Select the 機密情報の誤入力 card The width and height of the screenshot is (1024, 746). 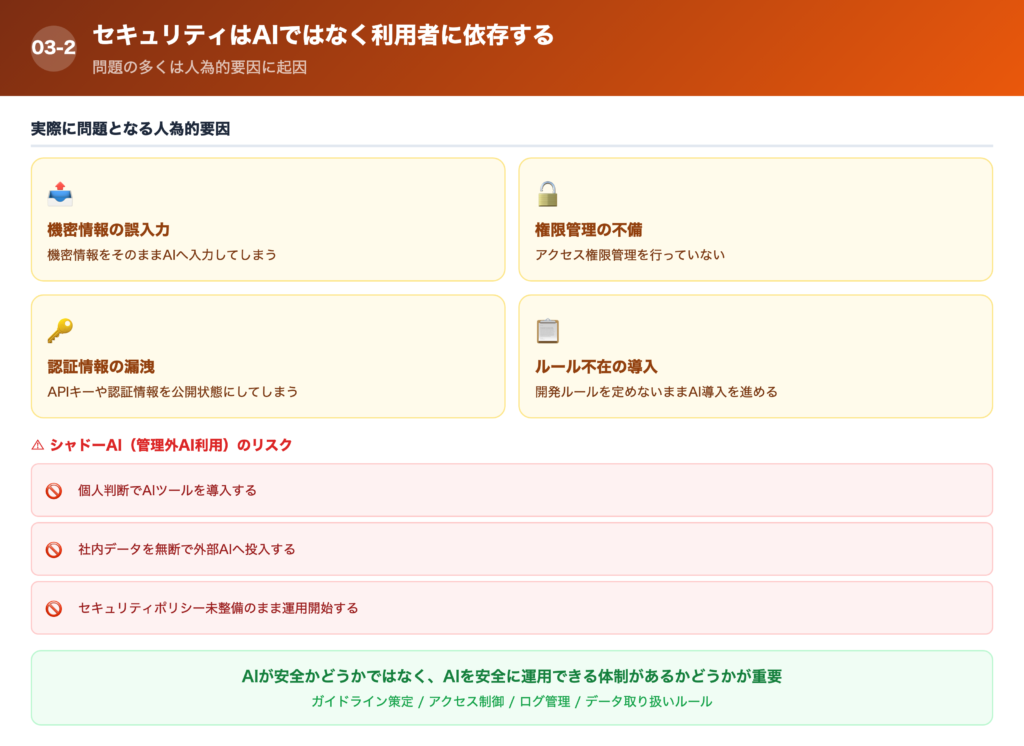pyautogui.click(x=270, y=219)
